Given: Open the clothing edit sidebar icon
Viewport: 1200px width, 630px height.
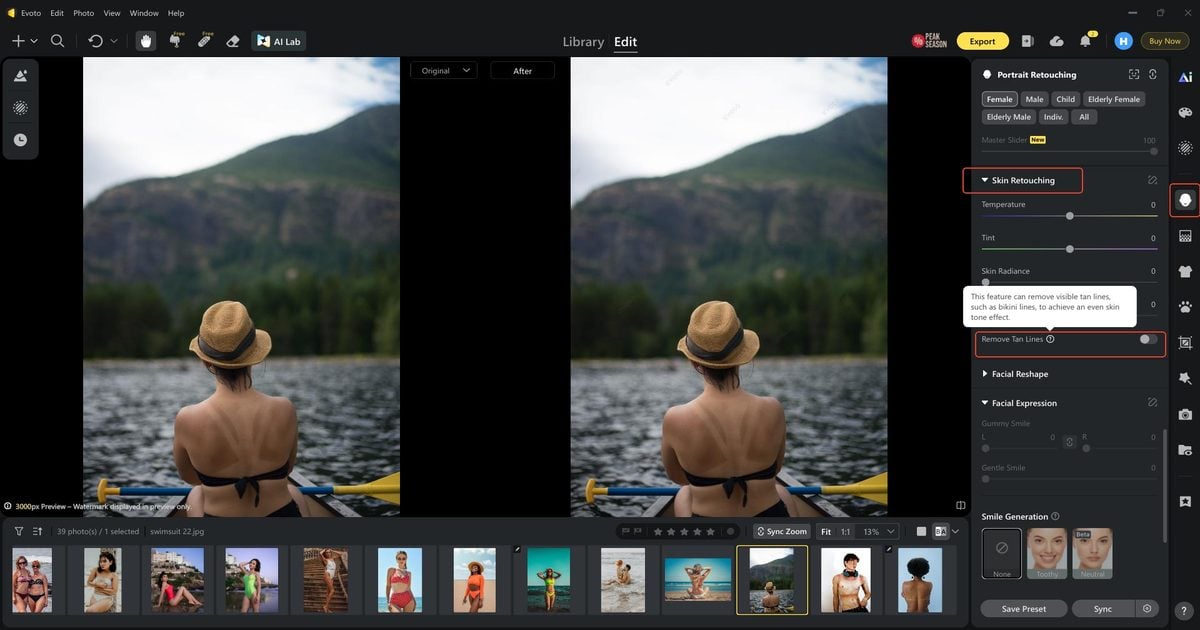Looking at the screenshot, I should coord(1185,271).
